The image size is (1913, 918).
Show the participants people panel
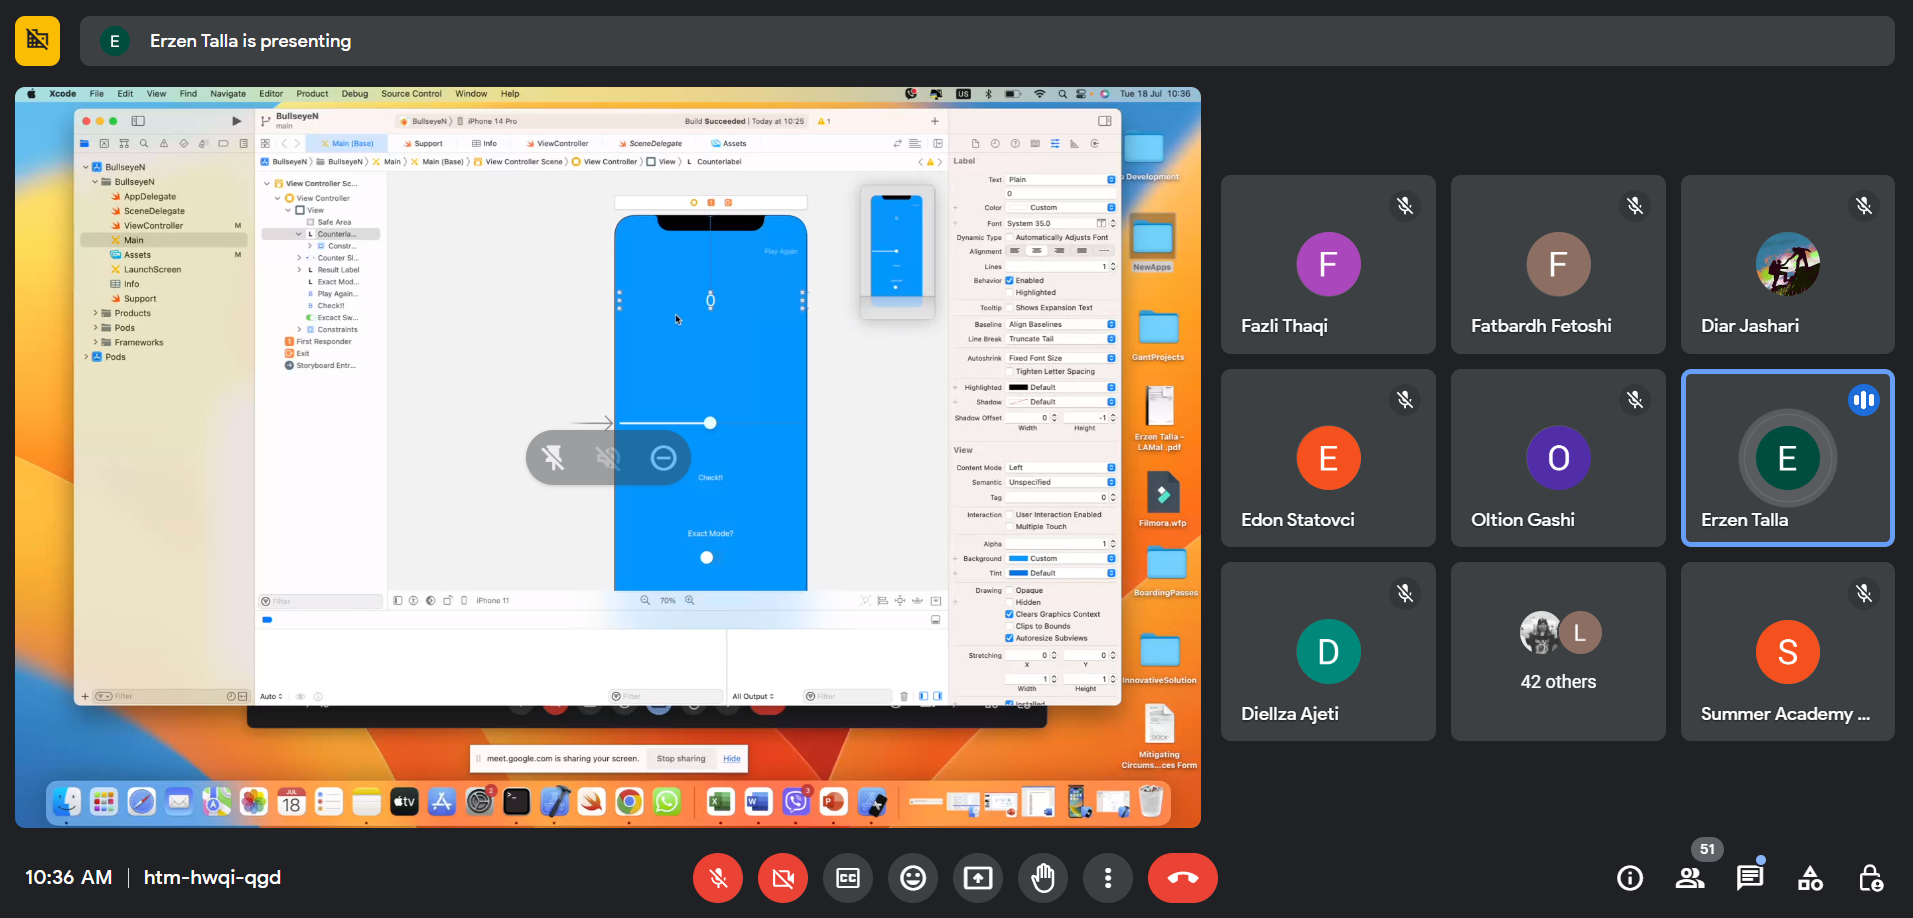click(1690, 878)
